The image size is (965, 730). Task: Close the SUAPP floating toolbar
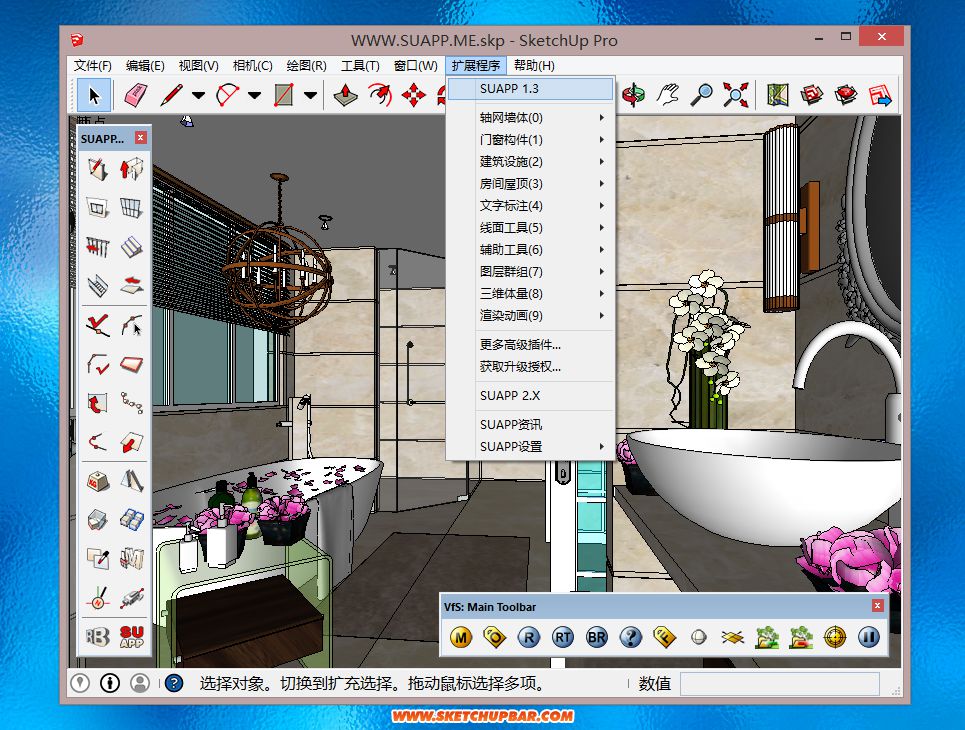coord(141,138)
